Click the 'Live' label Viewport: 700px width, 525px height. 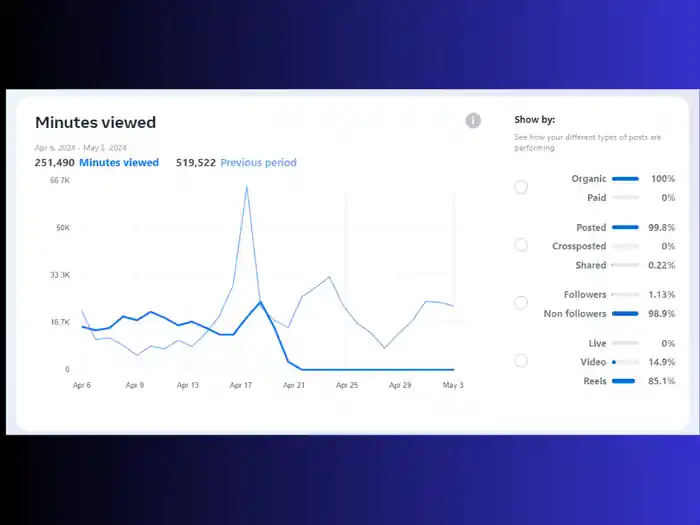[x=597, y=343]
